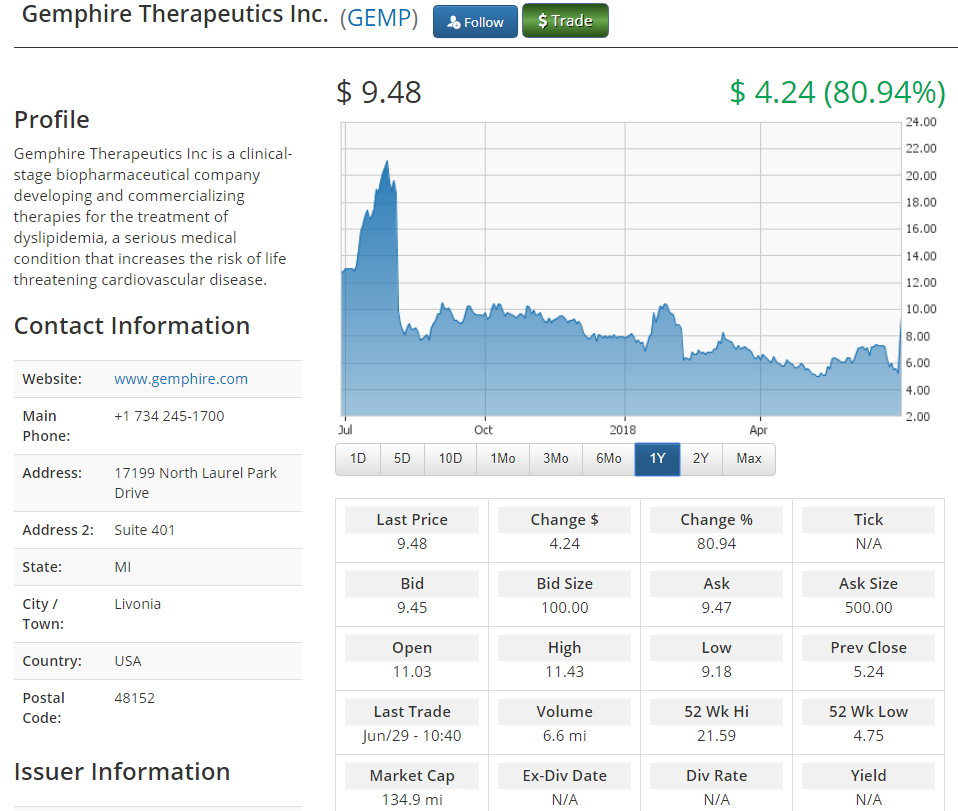Click the High value 11.43

coord(565,672)
